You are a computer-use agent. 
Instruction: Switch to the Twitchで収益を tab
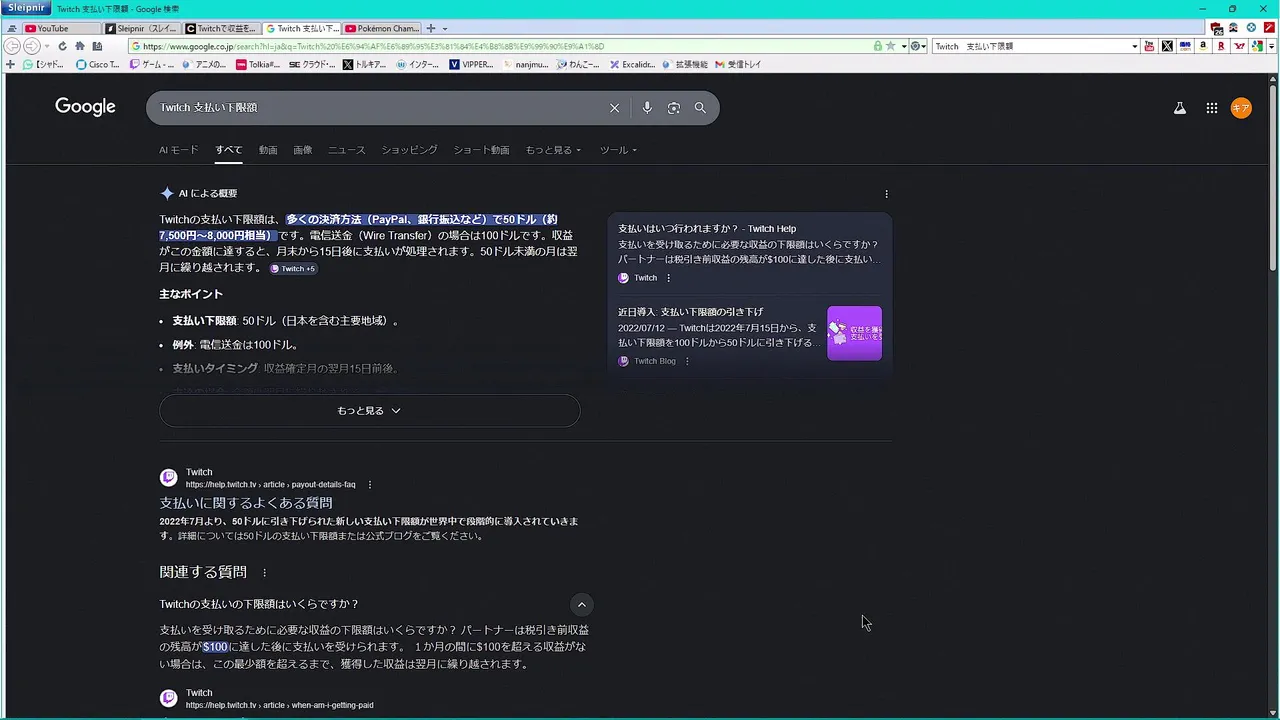pos(221,28)
